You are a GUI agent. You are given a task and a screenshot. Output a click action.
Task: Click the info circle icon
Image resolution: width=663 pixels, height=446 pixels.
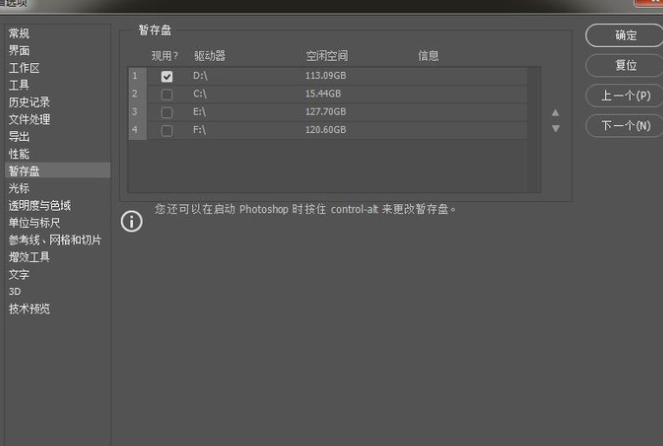click(x=132, y=221)
